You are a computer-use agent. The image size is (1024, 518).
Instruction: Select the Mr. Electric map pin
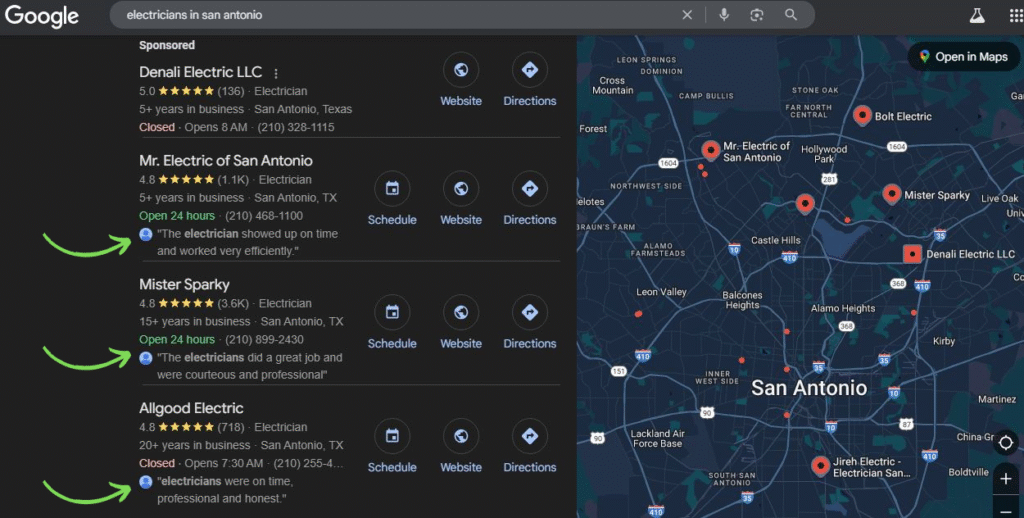(x=711, y=150)
